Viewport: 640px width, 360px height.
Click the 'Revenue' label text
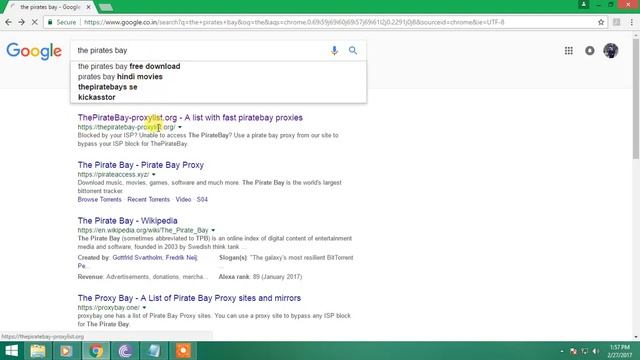[90, 277]
